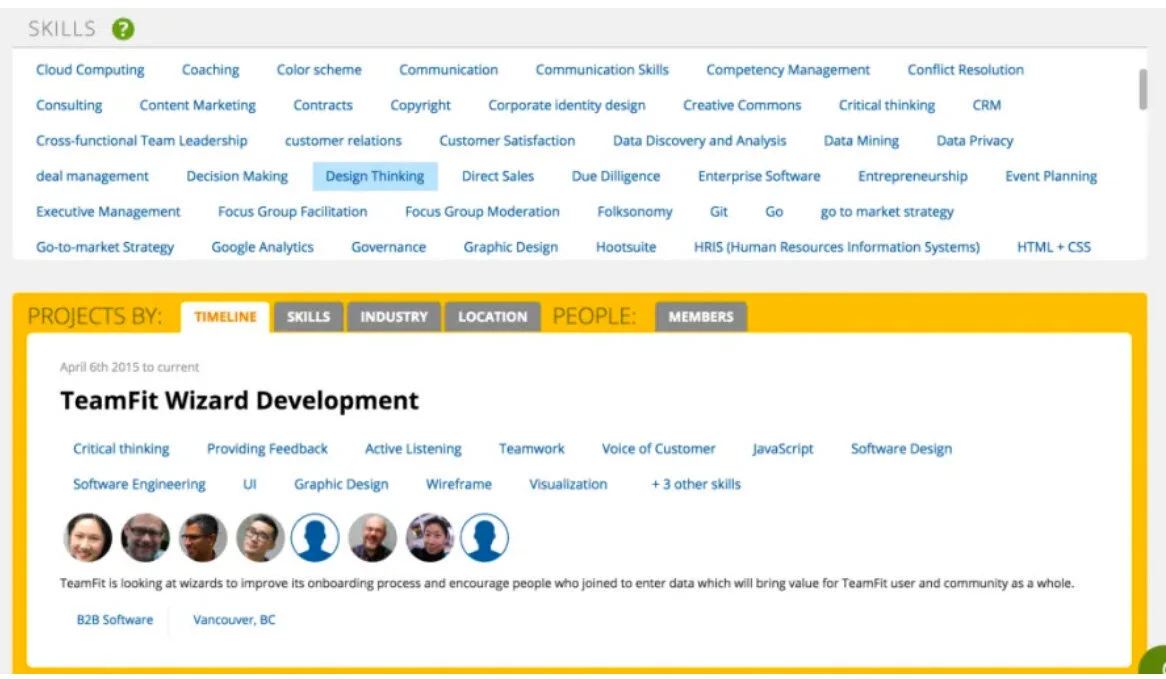The height and width of the screenshot is (679, 1166).
Task: Open second member avatar, bearded man with glasses
Action: coord(145,537)
